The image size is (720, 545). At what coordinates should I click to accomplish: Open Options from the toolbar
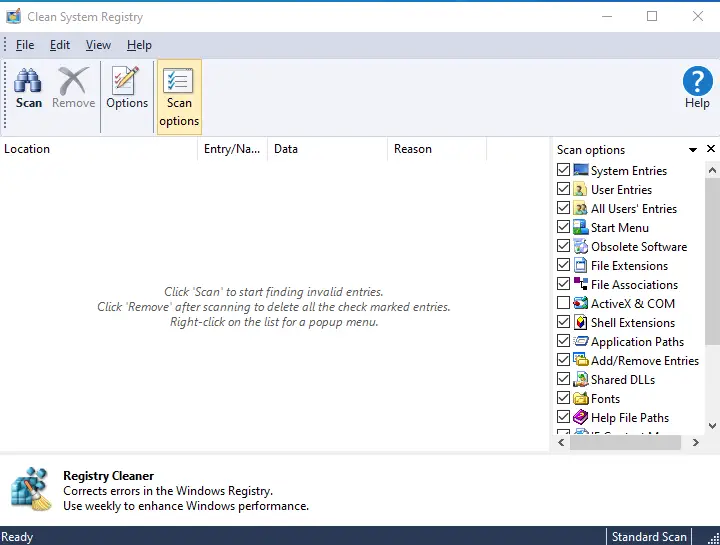[x=127, y=89]
